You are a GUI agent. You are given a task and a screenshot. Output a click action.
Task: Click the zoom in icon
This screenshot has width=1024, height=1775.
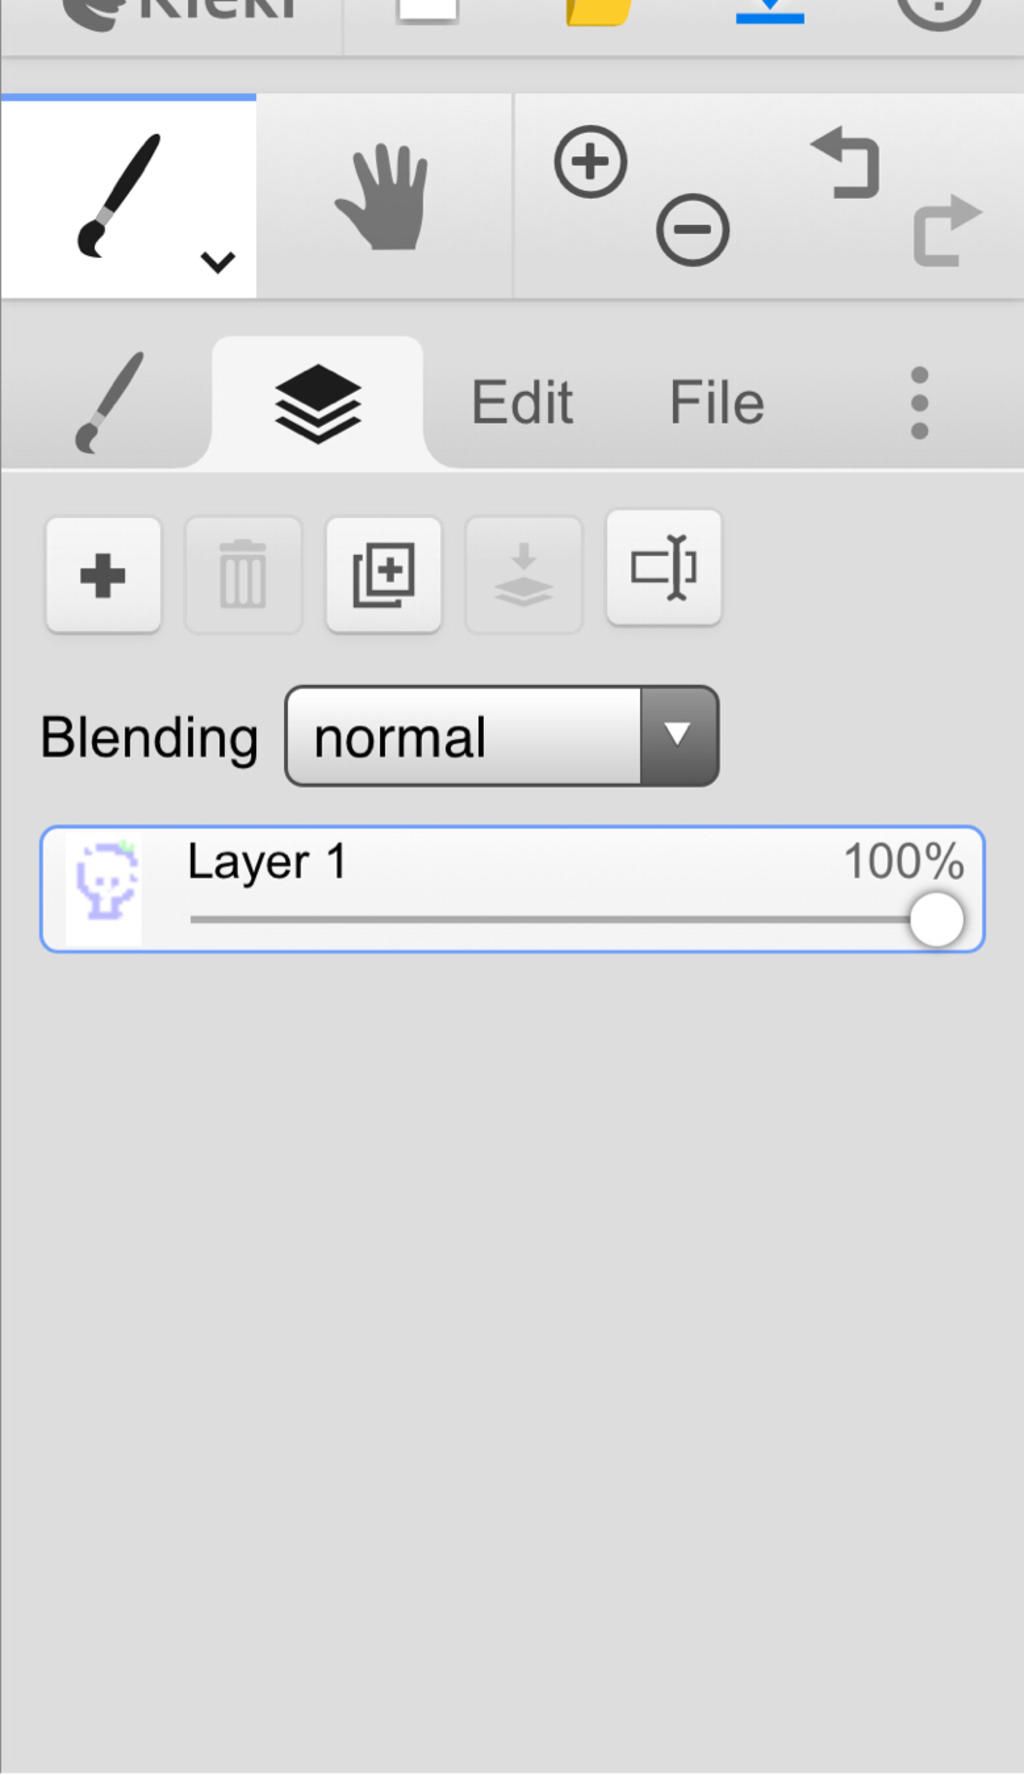coord(590,162)
